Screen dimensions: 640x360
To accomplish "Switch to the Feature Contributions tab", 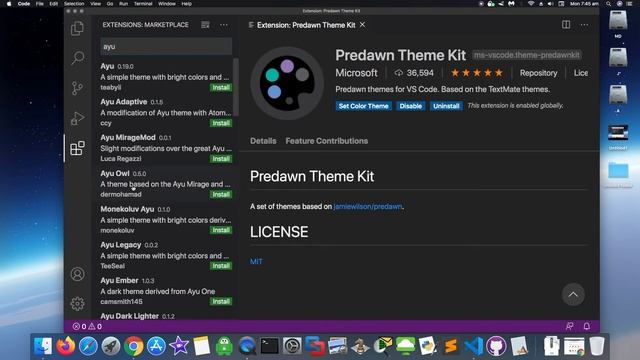I will [x=327, y=141].
